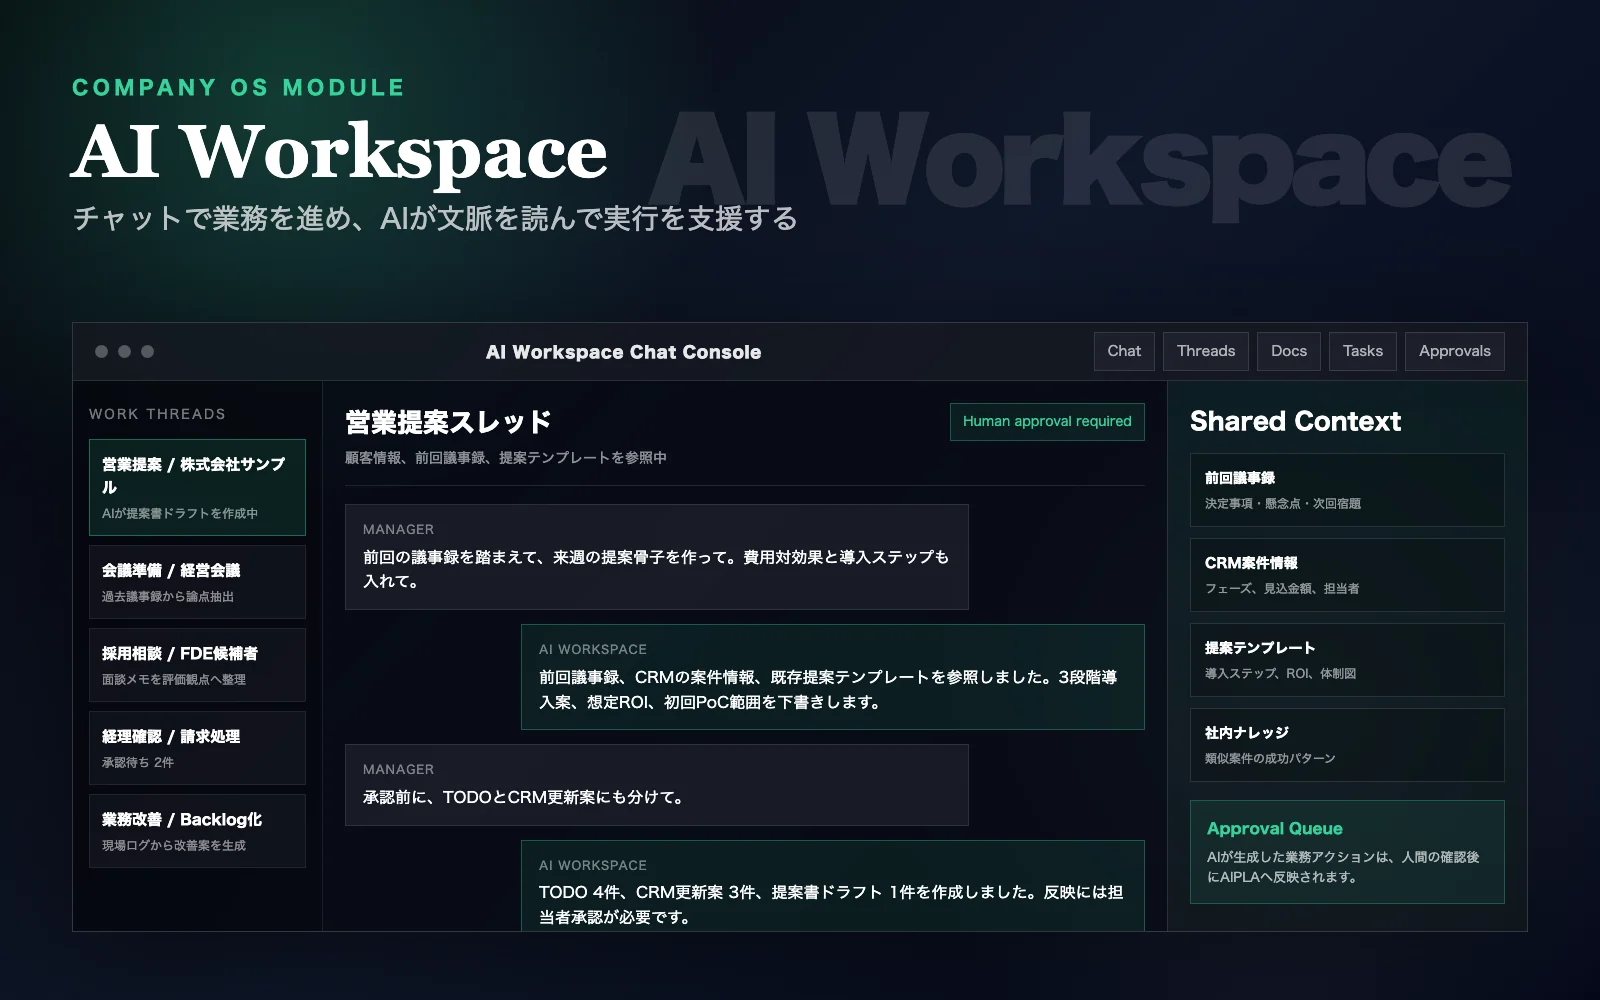Image resolution: width=1600 pixels, height=1000 pixels.
Task: Click the middle gray window dot
Action: coord(124,351)
